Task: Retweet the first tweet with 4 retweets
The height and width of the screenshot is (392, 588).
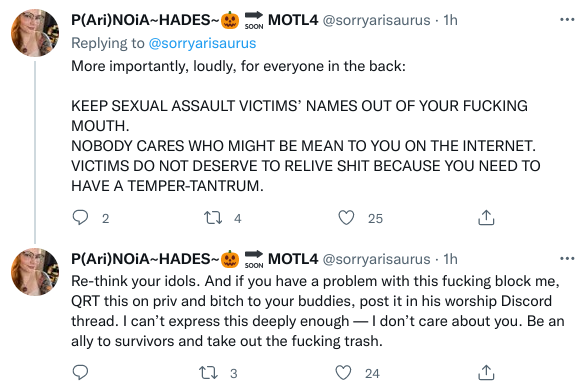Action: pos(213,218)
